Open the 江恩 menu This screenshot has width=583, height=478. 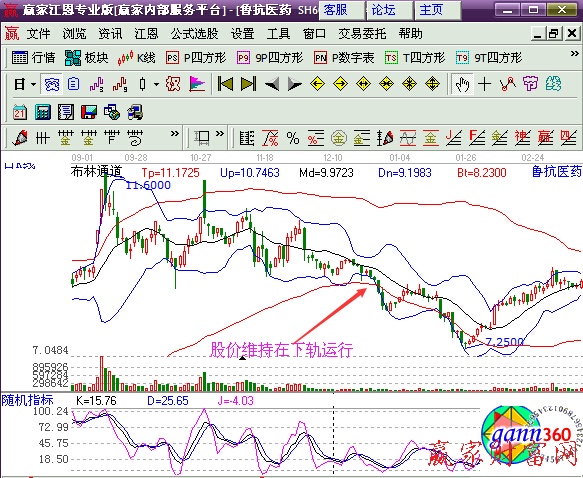(146, 34)
